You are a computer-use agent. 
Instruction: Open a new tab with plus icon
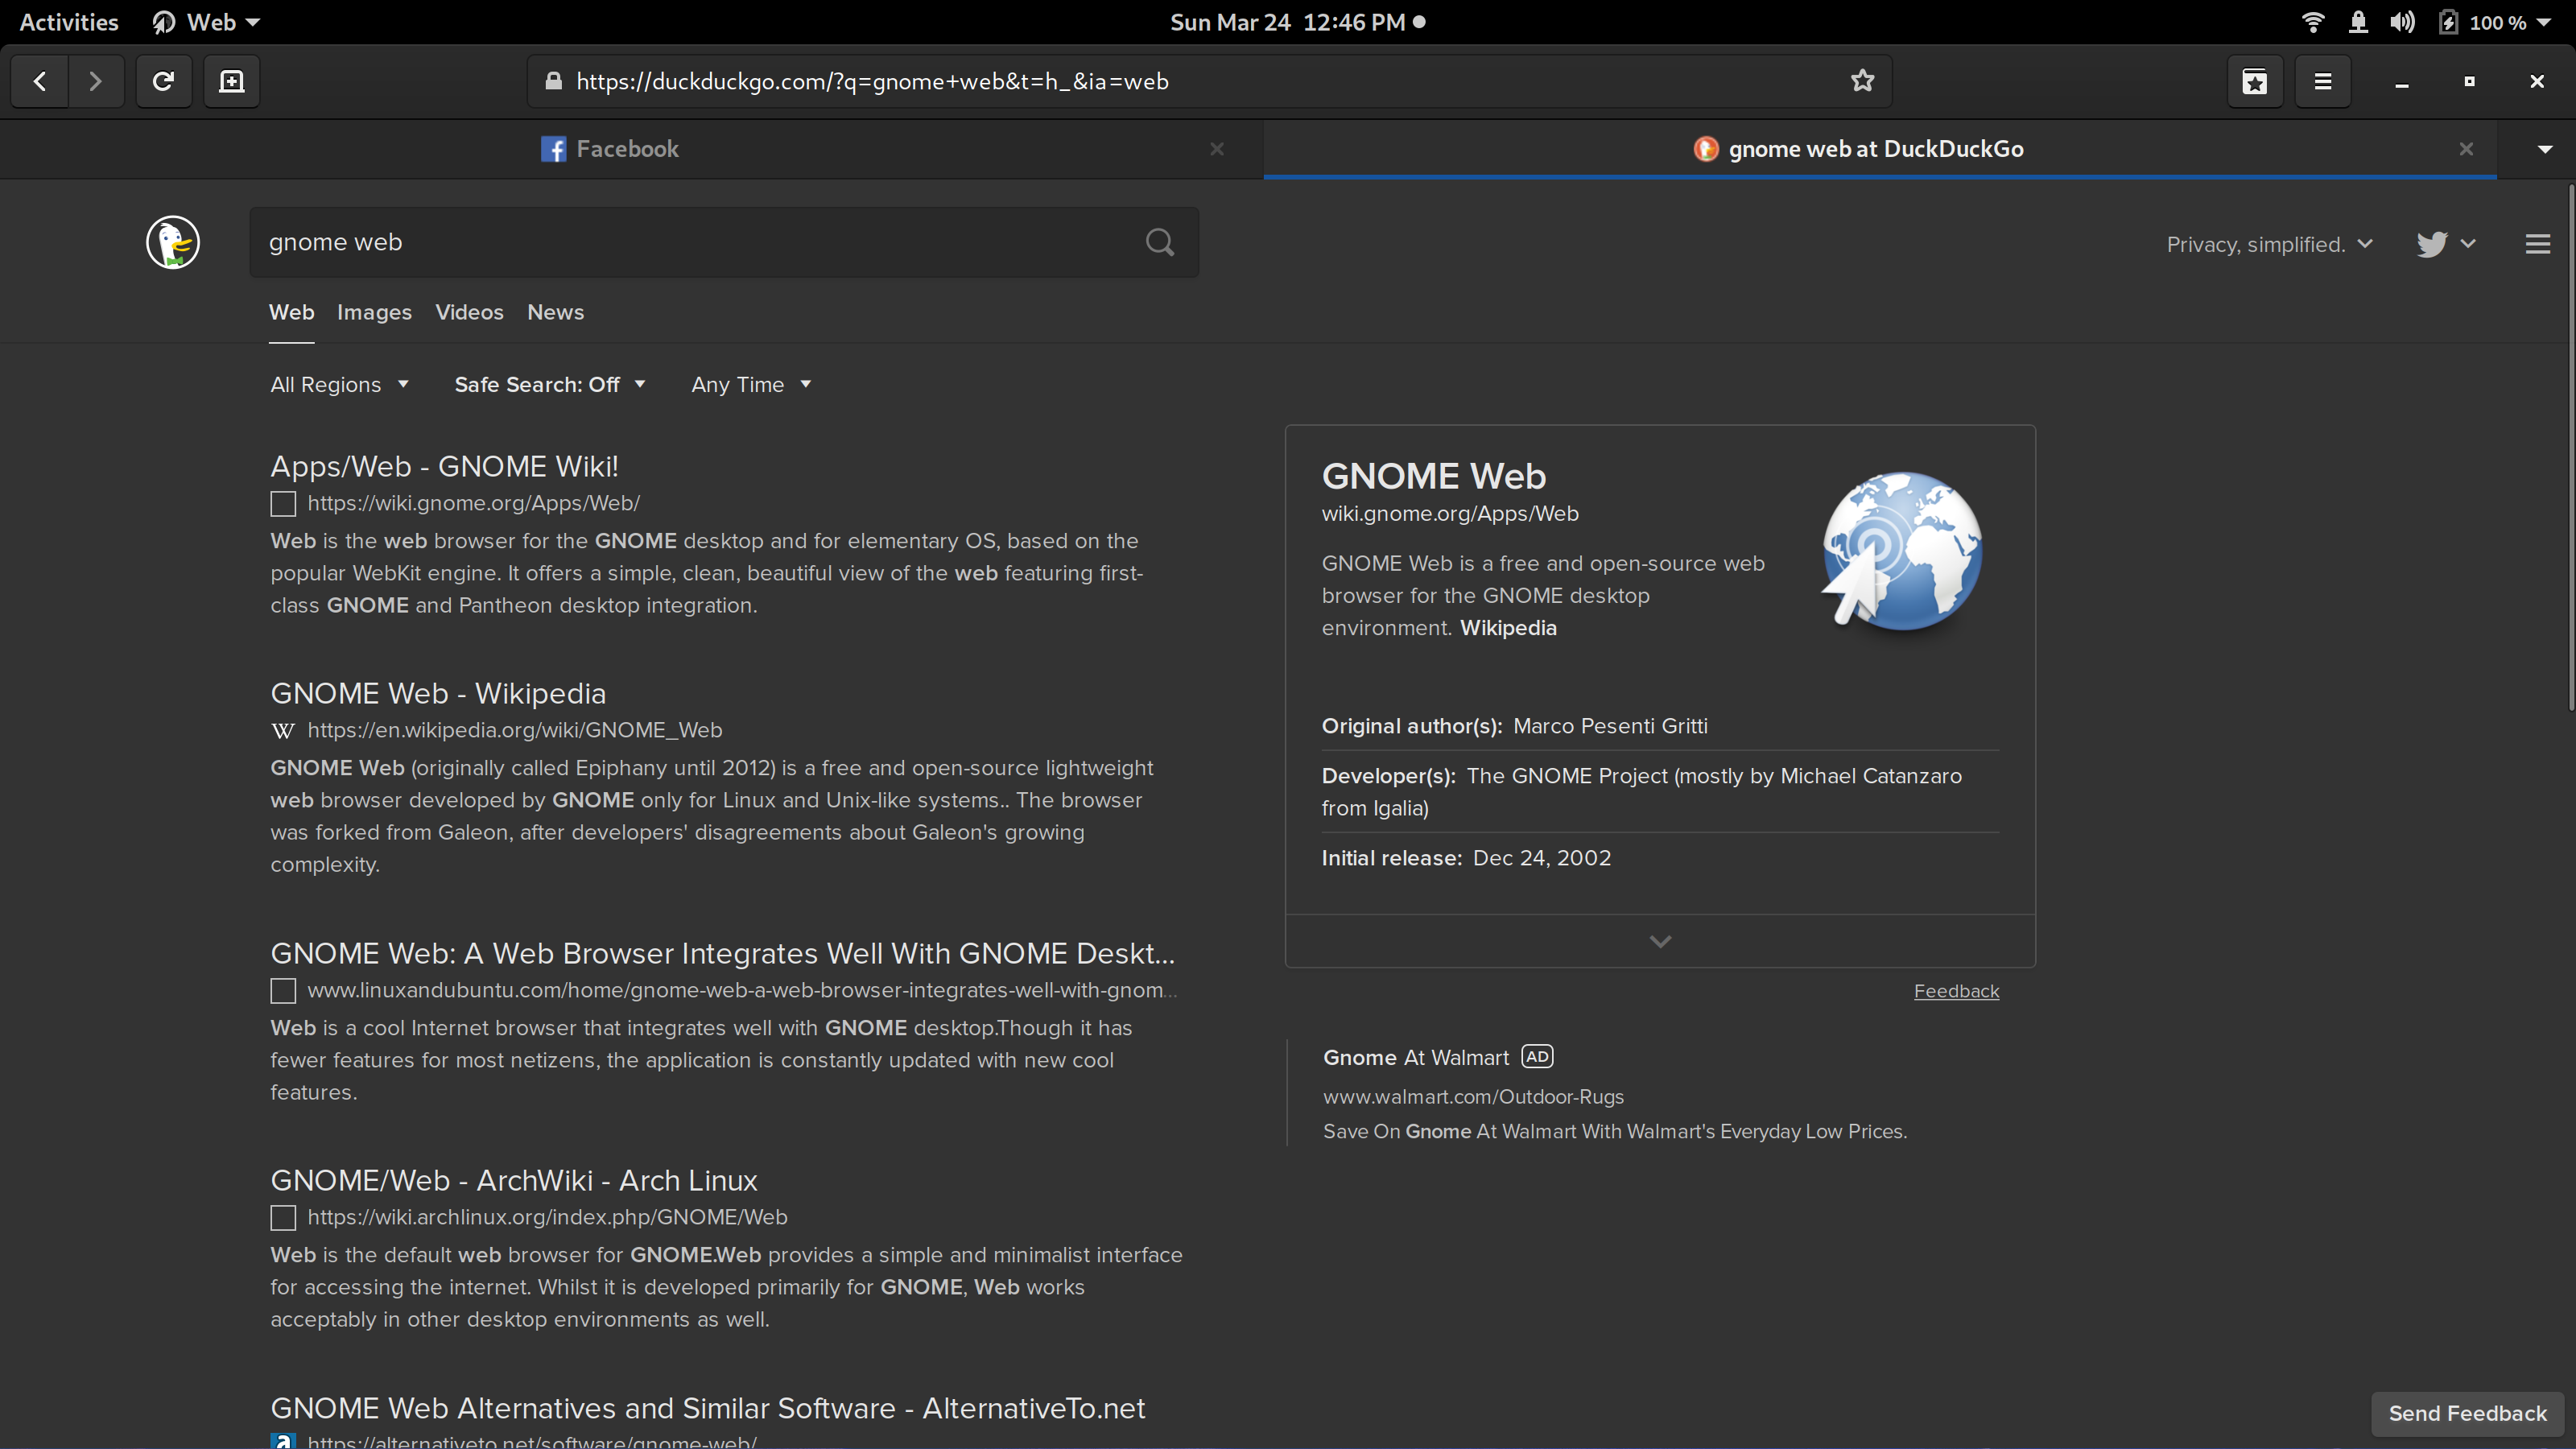[x=231, y=81]
